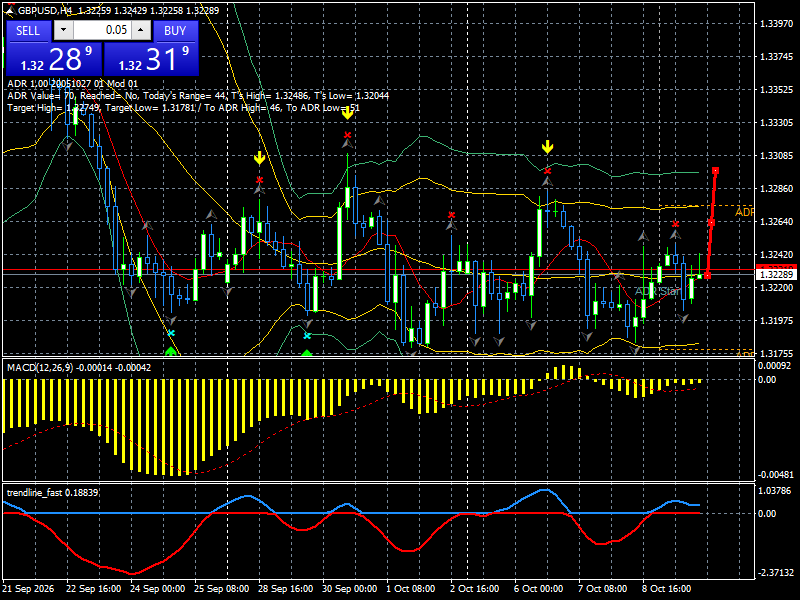
Task: Select the red X marker below the 28 Sep yellow arrow
Action: [260, 180]
